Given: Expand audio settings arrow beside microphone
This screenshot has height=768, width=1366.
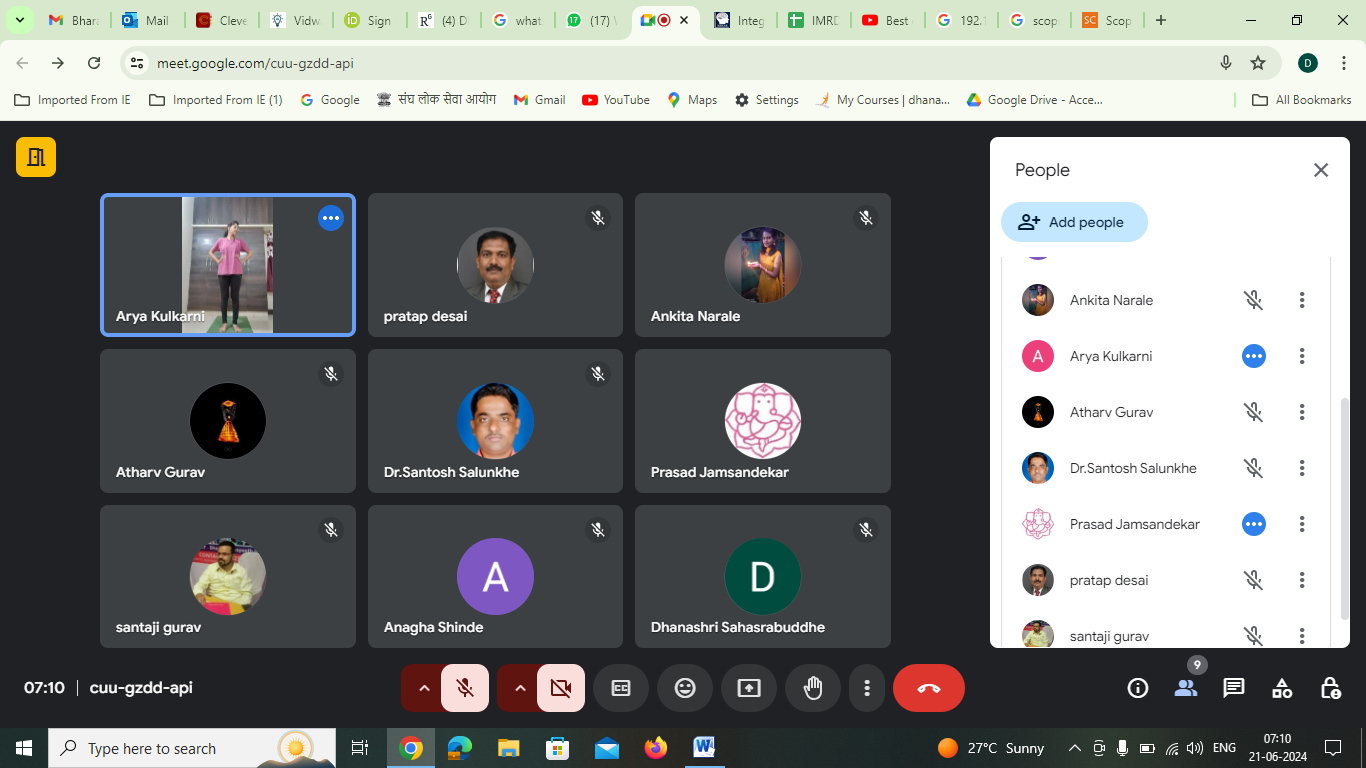Looking at the screenshot, I should [x=423, y=688].
